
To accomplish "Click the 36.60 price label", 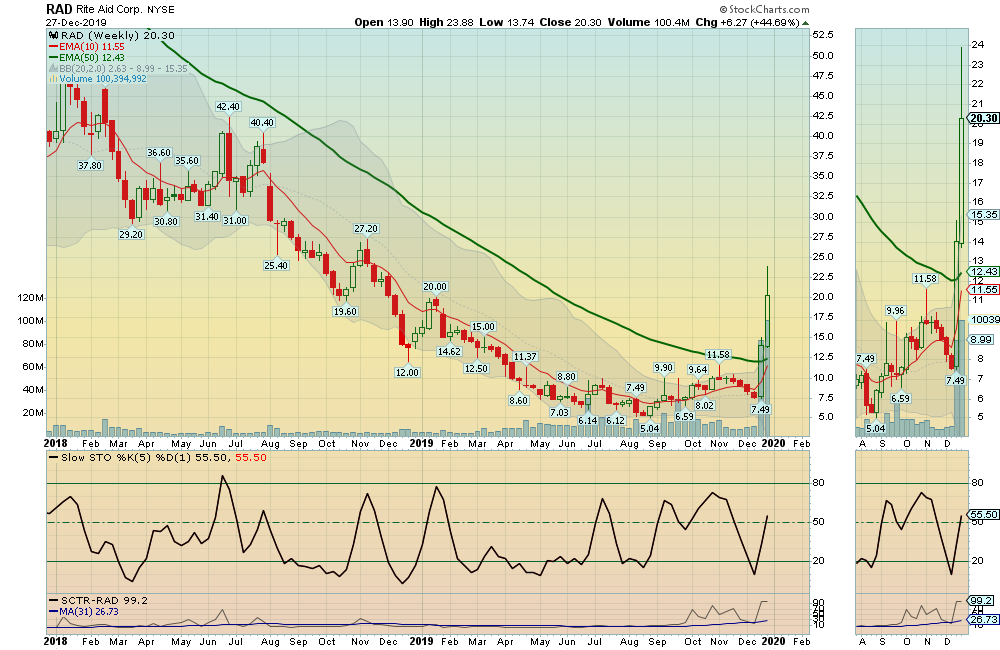I will [159, 152].
